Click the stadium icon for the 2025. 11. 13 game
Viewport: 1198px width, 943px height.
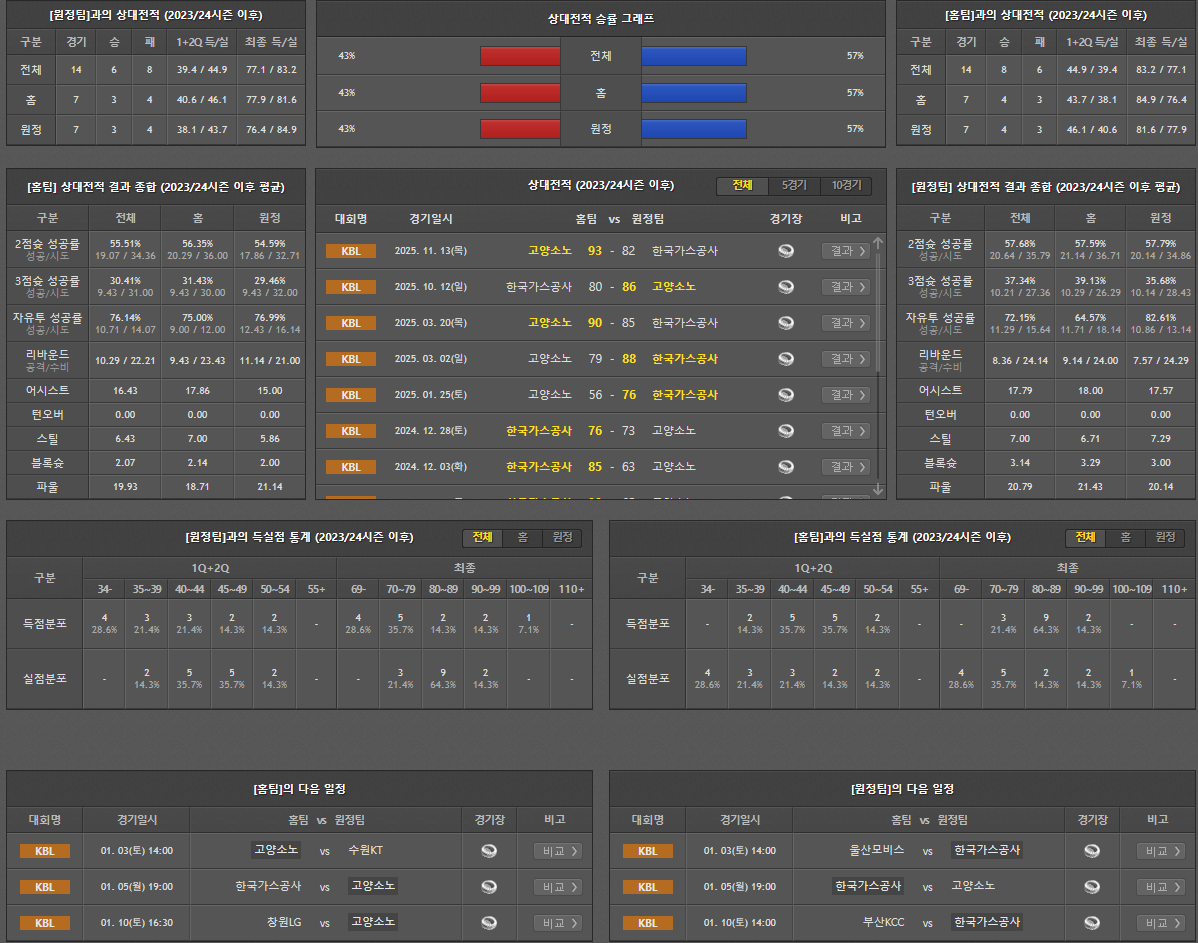(786, 251)
